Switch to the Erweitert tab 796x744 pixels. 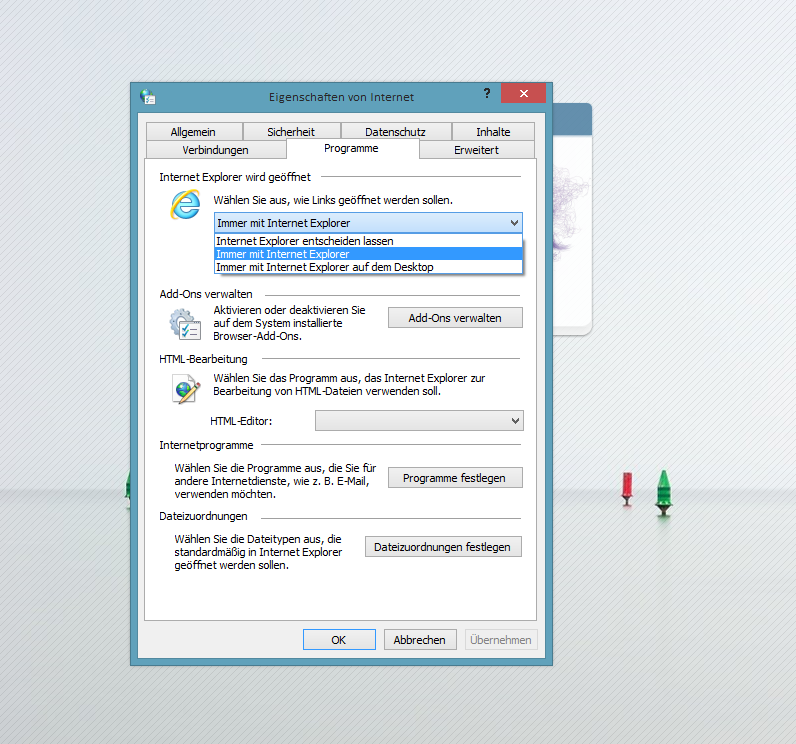pos(477,150)
